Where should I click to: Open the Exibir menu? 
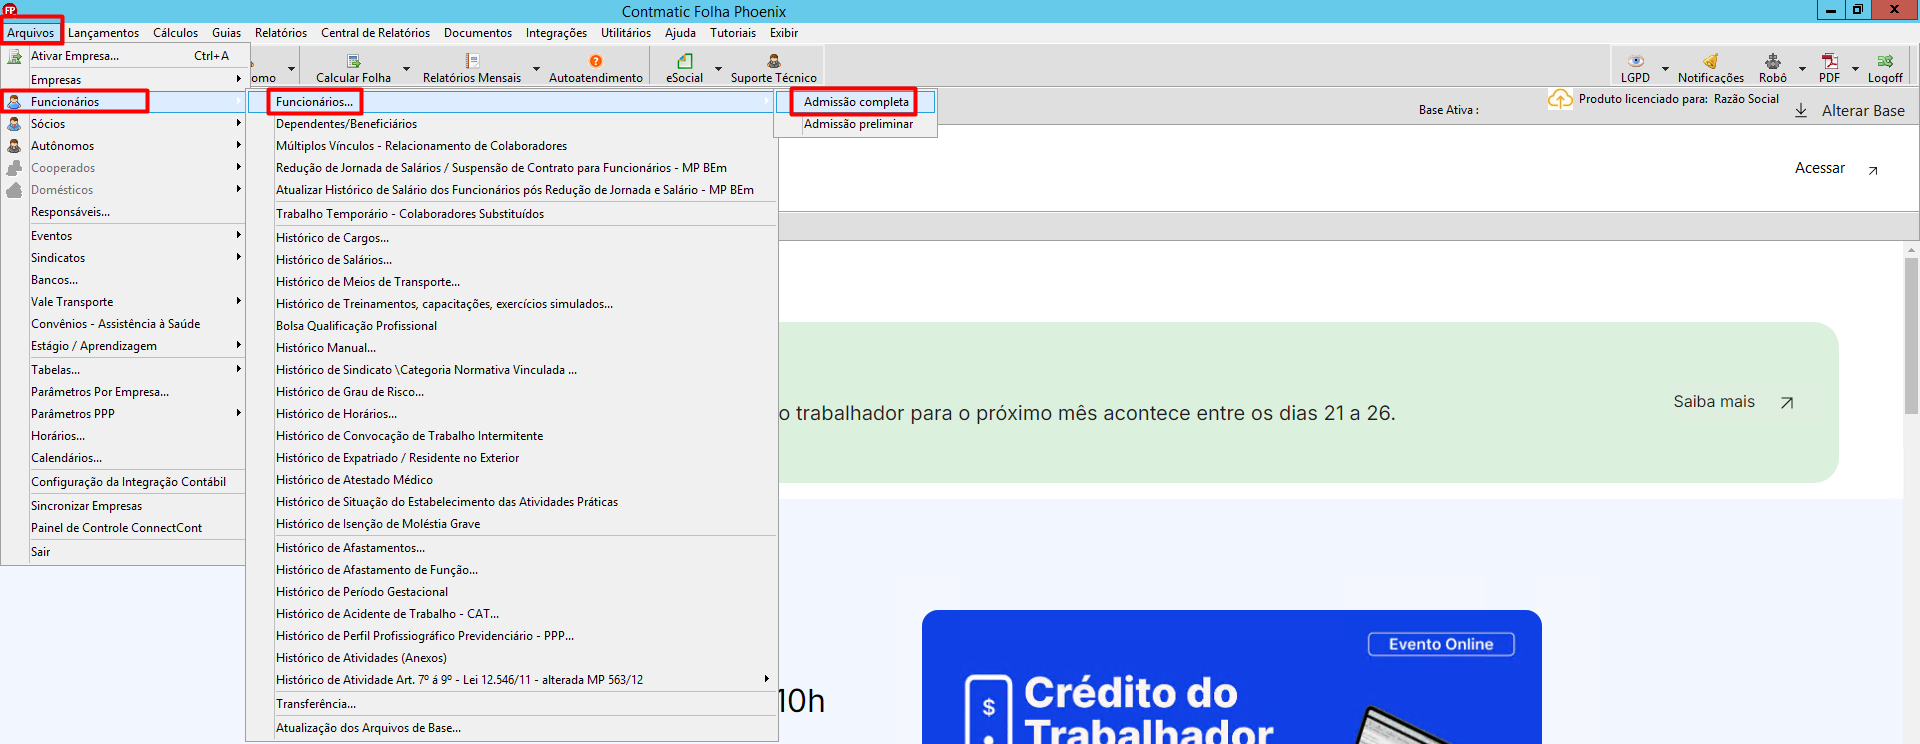[784, 33]
